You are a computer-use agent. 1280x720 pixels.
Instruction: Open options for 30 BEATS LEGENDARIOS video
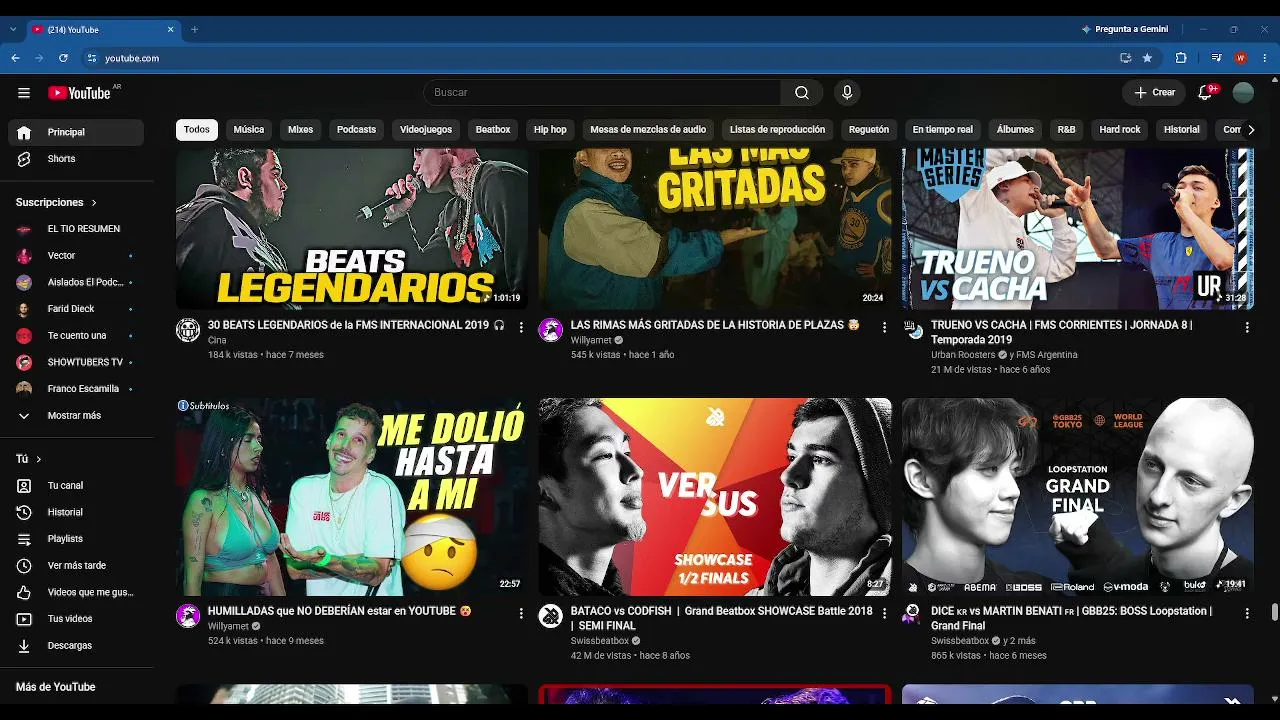coord(521,327)
